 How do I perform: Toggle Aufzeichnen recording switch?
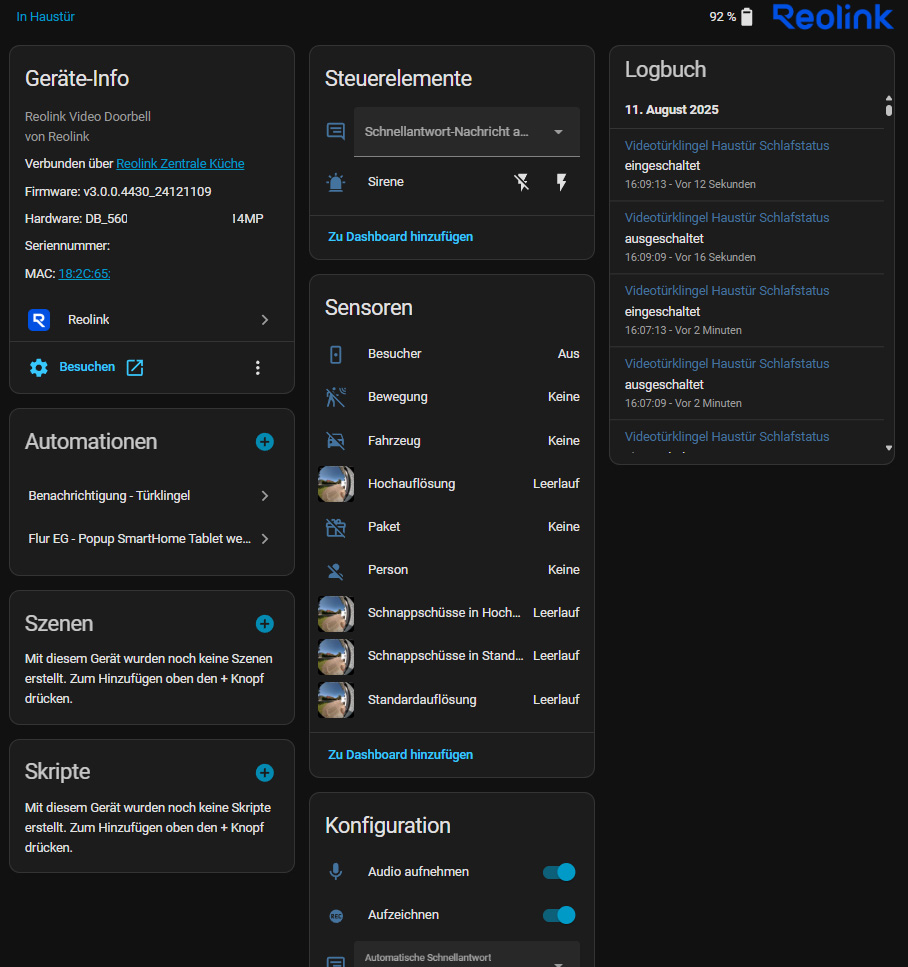(559, 915)
